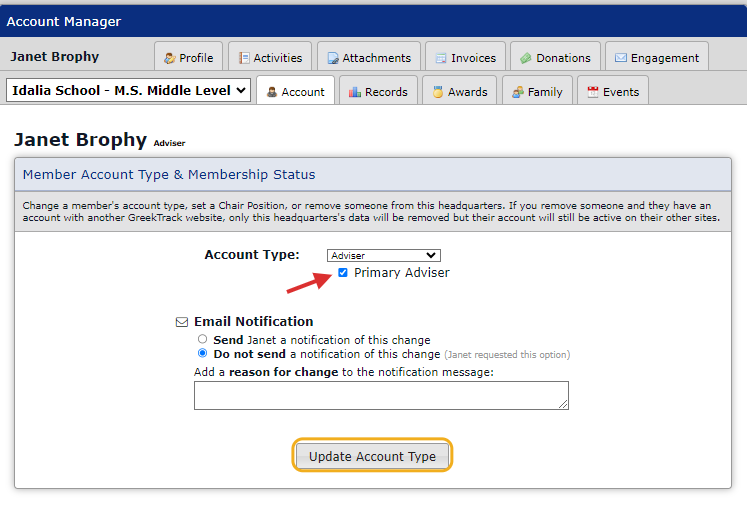Click the Janet Brophy name in tab bar

[x=55, y=56]
